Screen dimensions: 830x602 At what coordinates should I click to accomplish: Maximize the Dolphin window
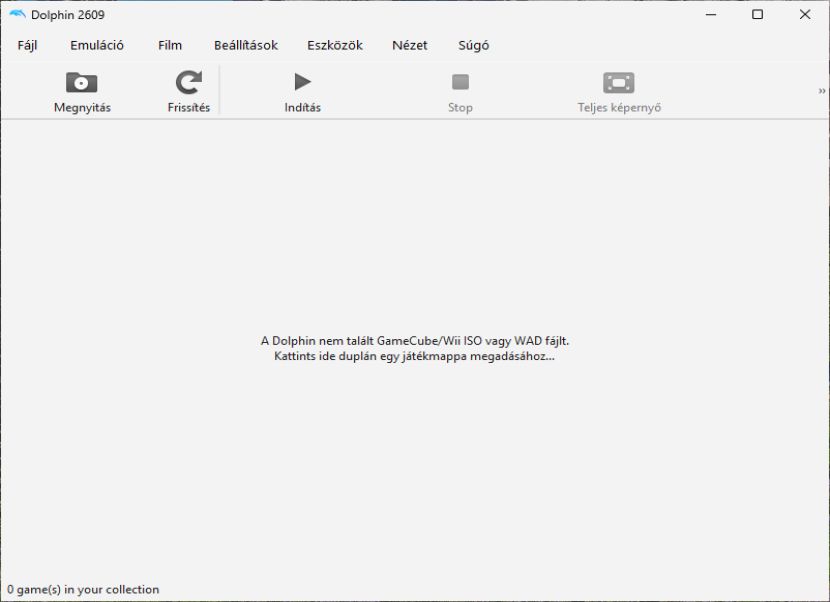(757, 14)
